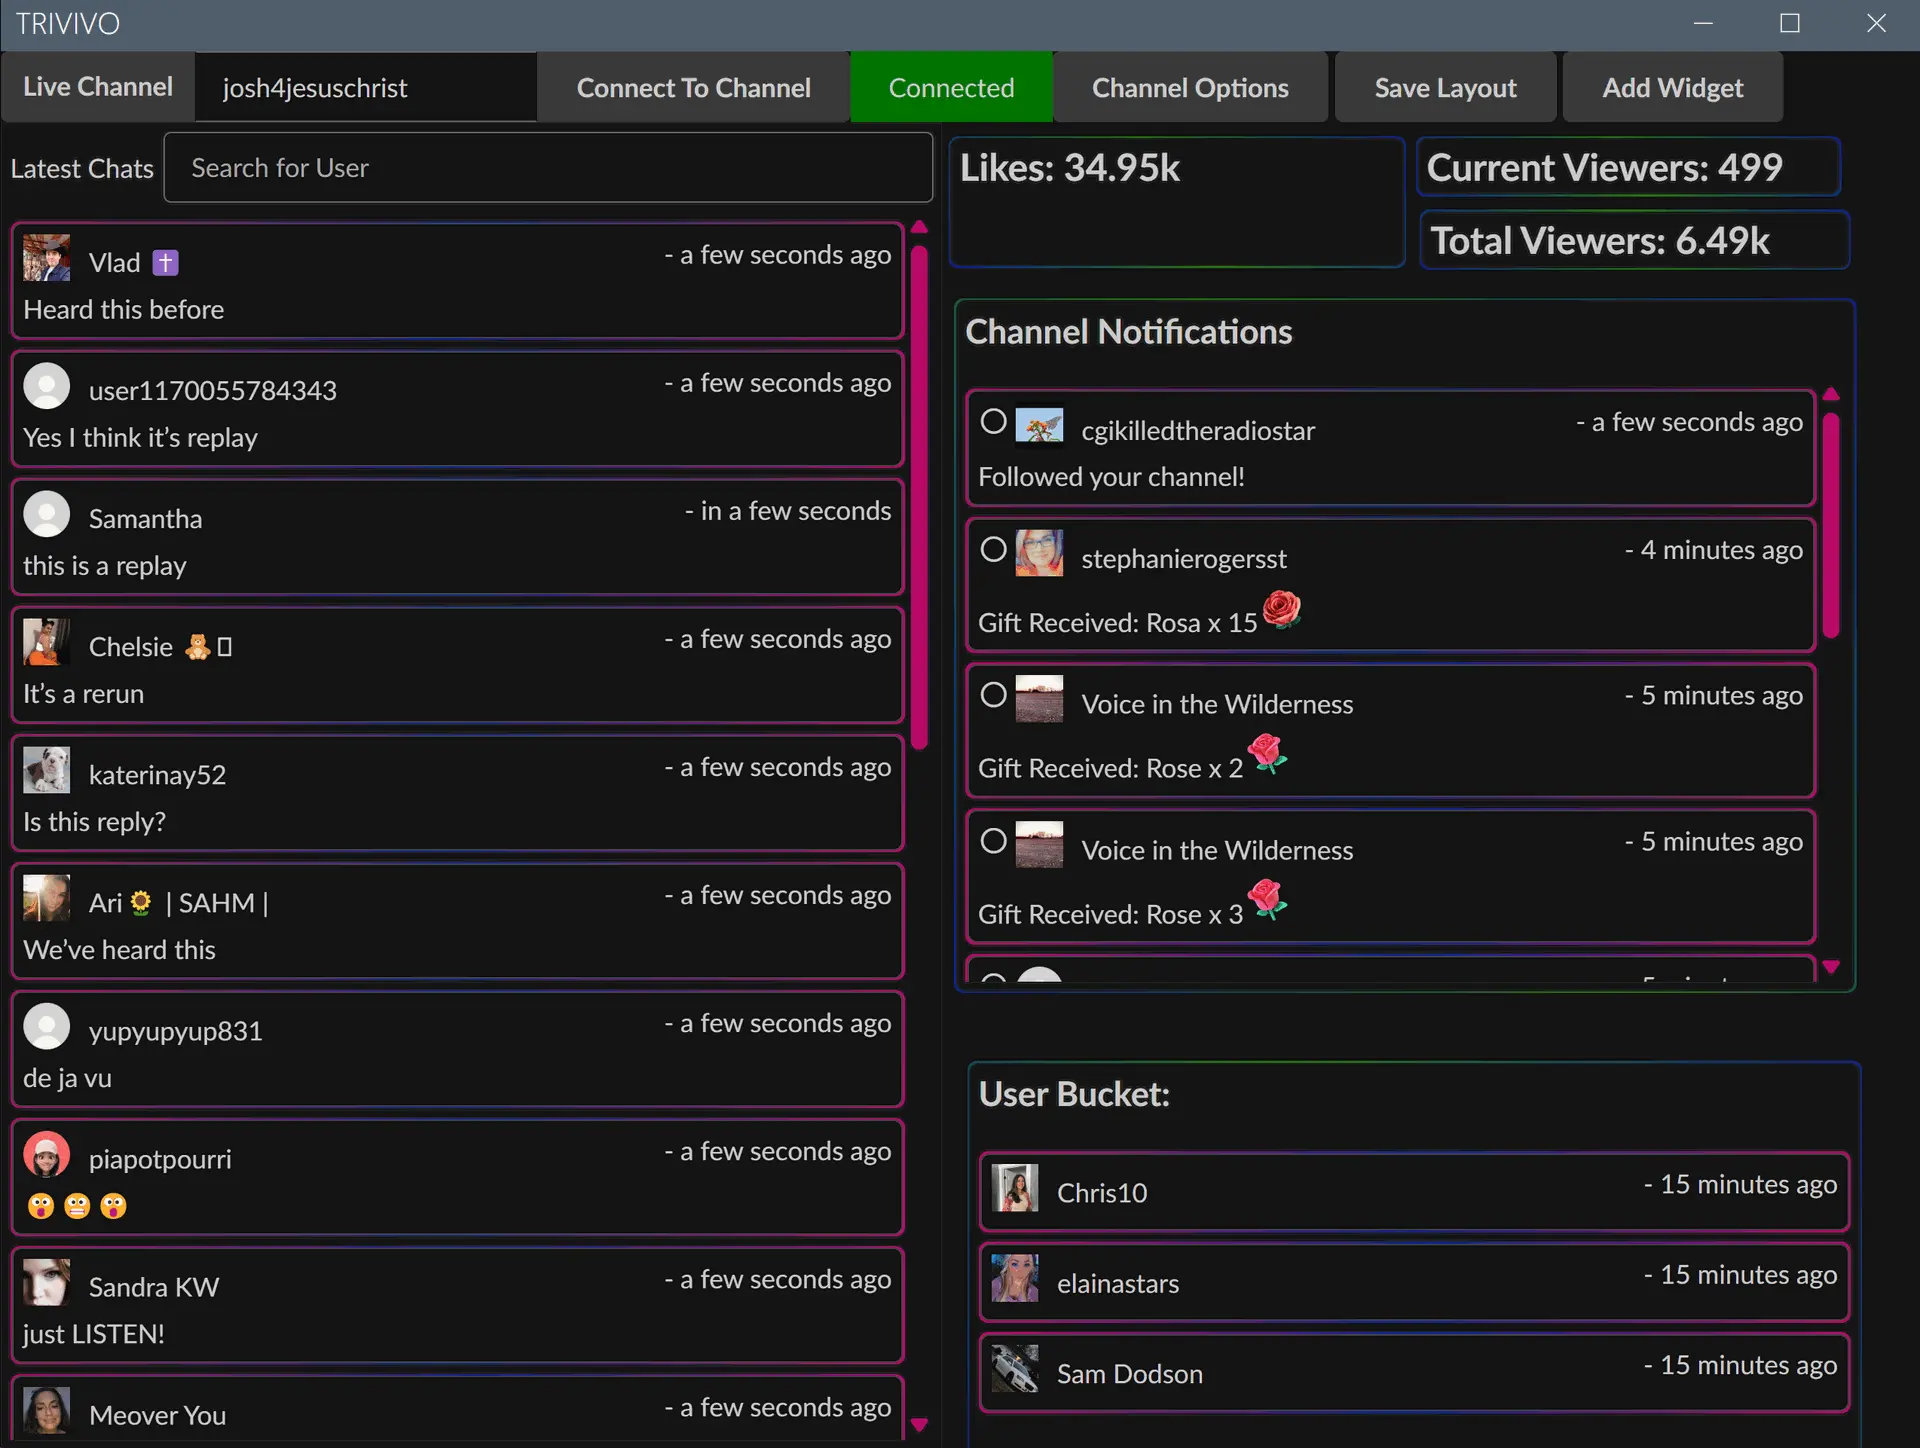Select radio button next to stephanierogersst
1920x1448 pixels.
click(993, 549)
